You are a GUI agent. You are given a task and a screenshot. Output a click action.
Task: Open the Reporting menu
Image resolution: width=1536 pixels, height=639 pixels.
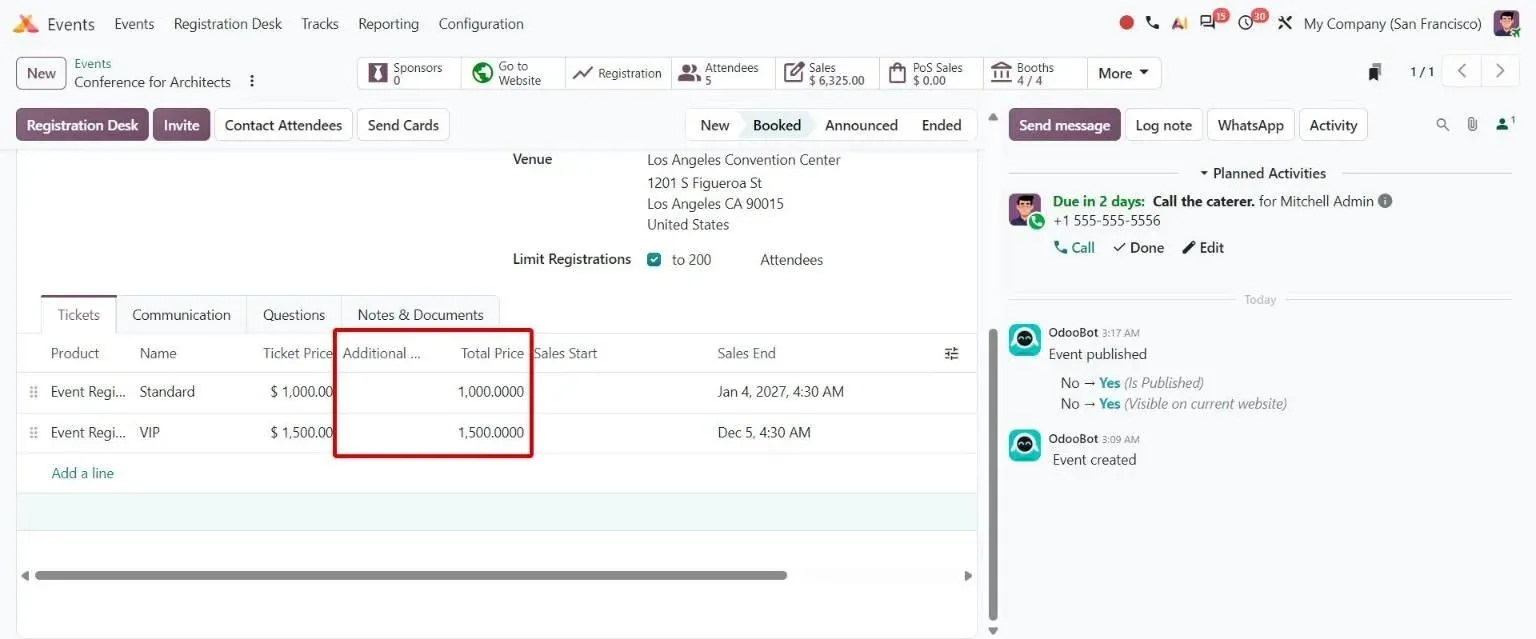pos(388,23)
